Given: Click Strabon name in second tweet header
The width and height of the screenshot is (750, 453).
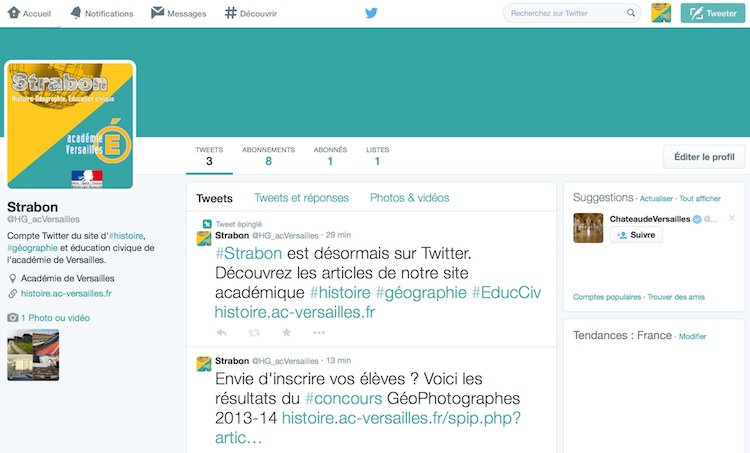Looking at the screenshot, I should (x=232, y=361).
